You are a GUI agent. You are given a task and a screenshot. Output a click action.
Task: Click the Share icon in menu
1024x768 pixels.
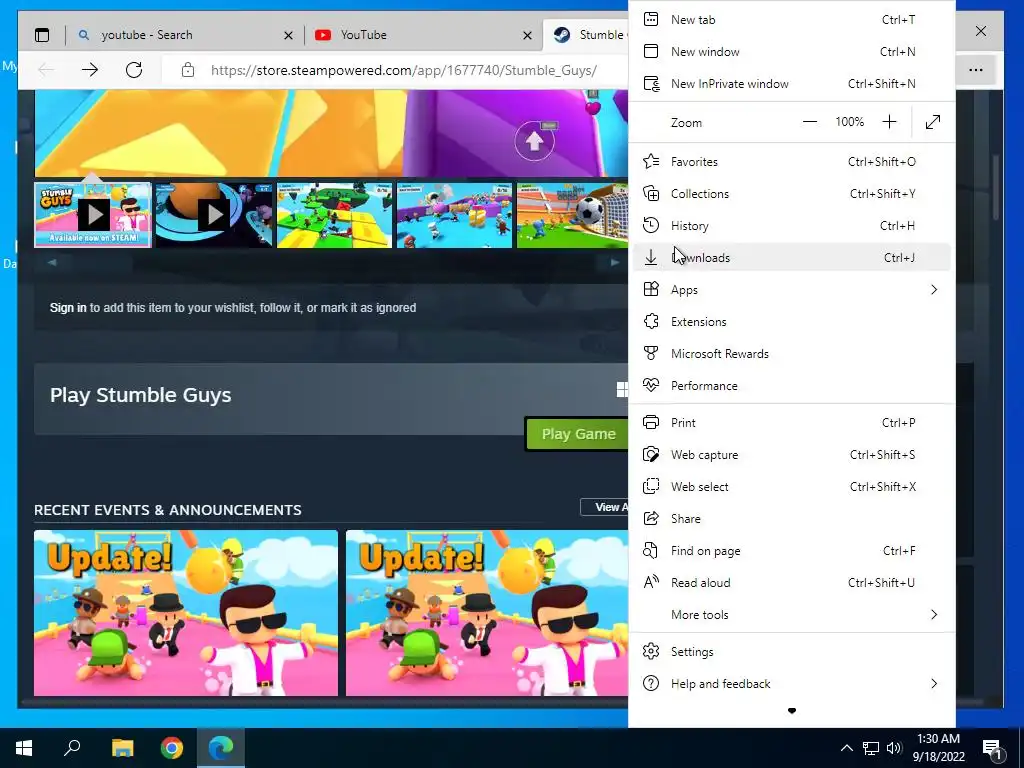point(651,519)
